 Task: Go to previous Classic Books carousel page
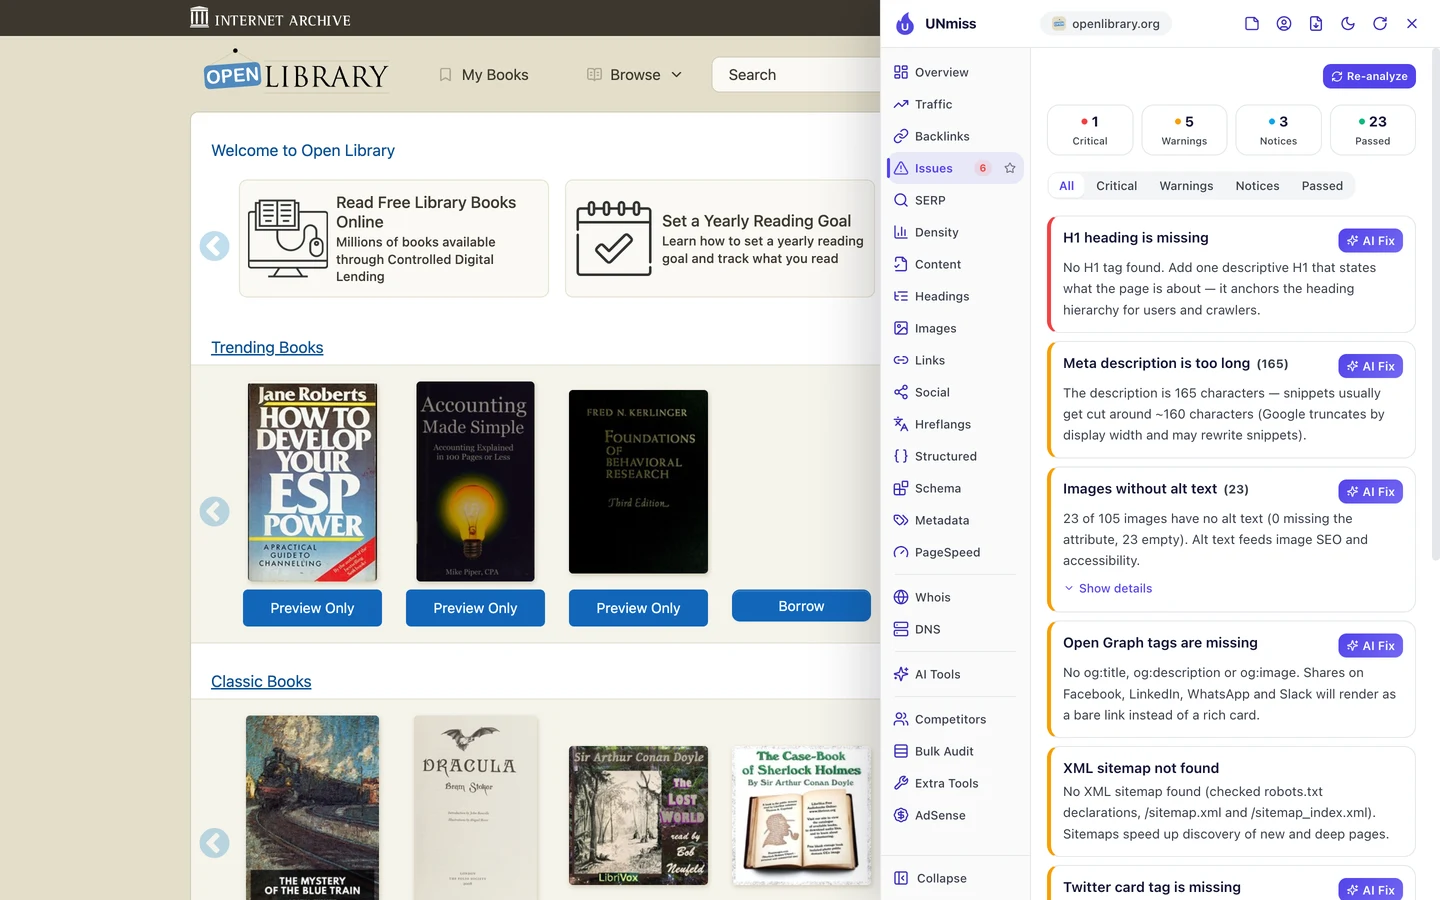pos(214,843)
